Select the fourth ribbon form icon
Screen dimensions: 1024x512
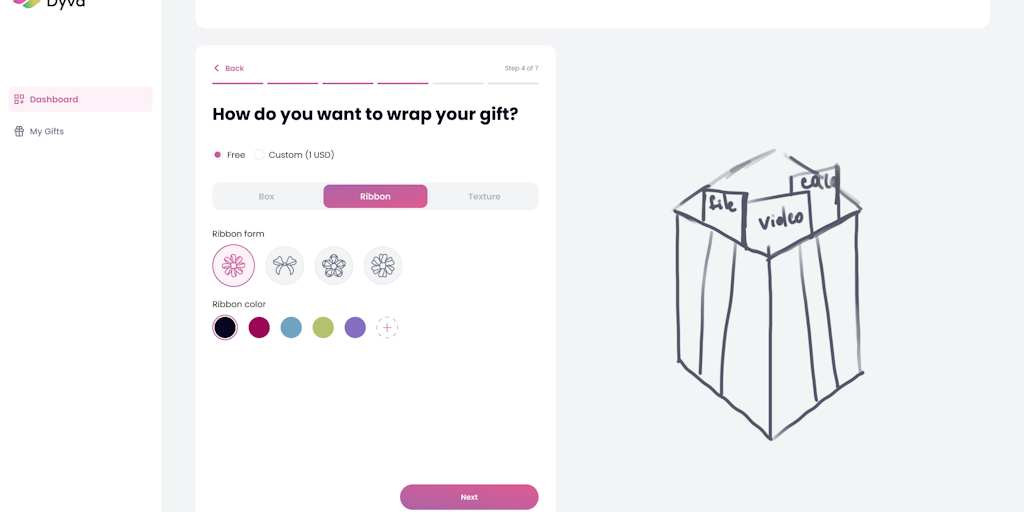click(x=383, y=266)
